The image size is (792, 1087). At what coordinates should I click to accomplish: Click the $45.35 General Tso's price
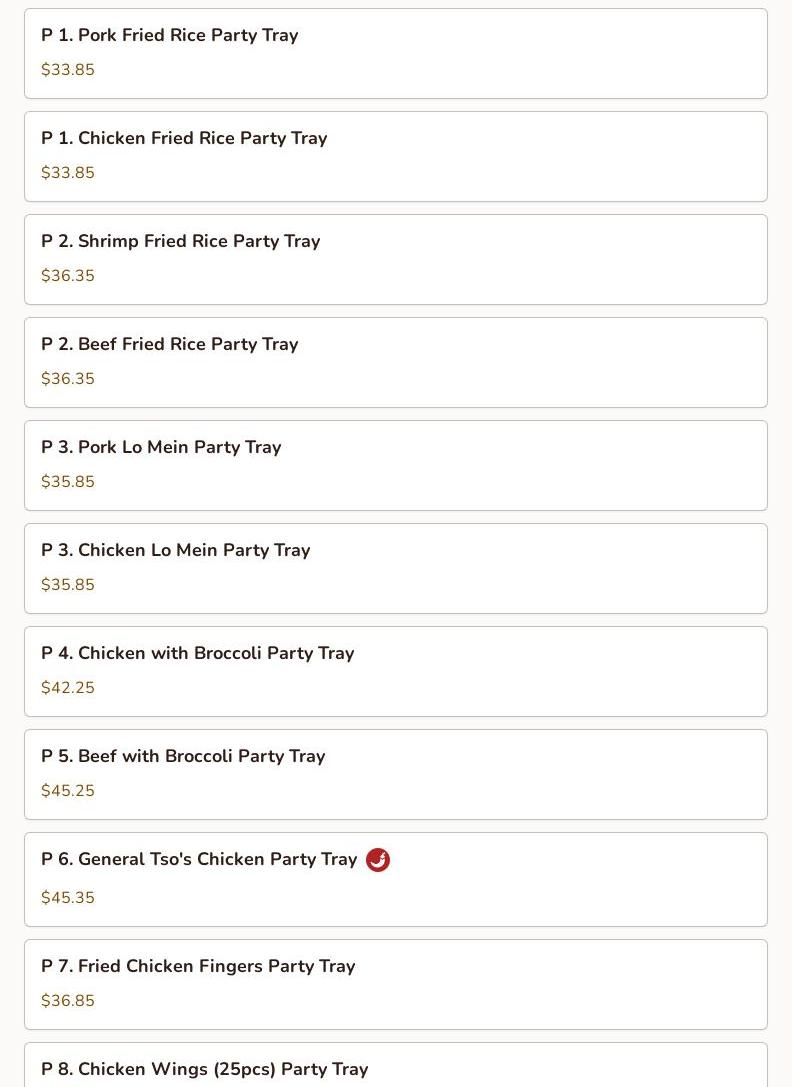pos(68,898)
